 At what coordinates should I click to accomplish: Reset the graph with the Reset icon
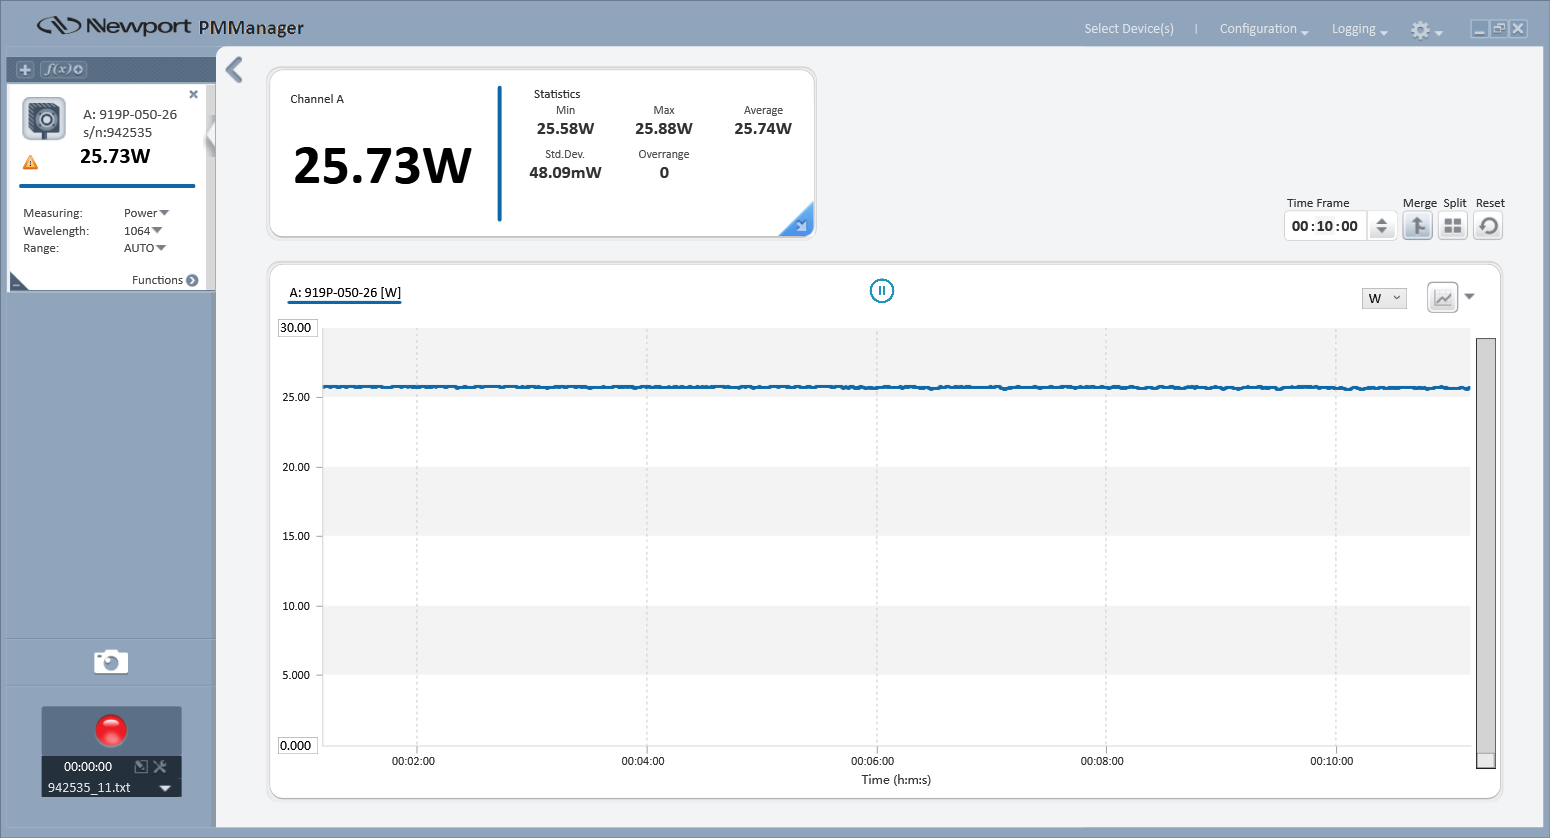point(1488,226)
